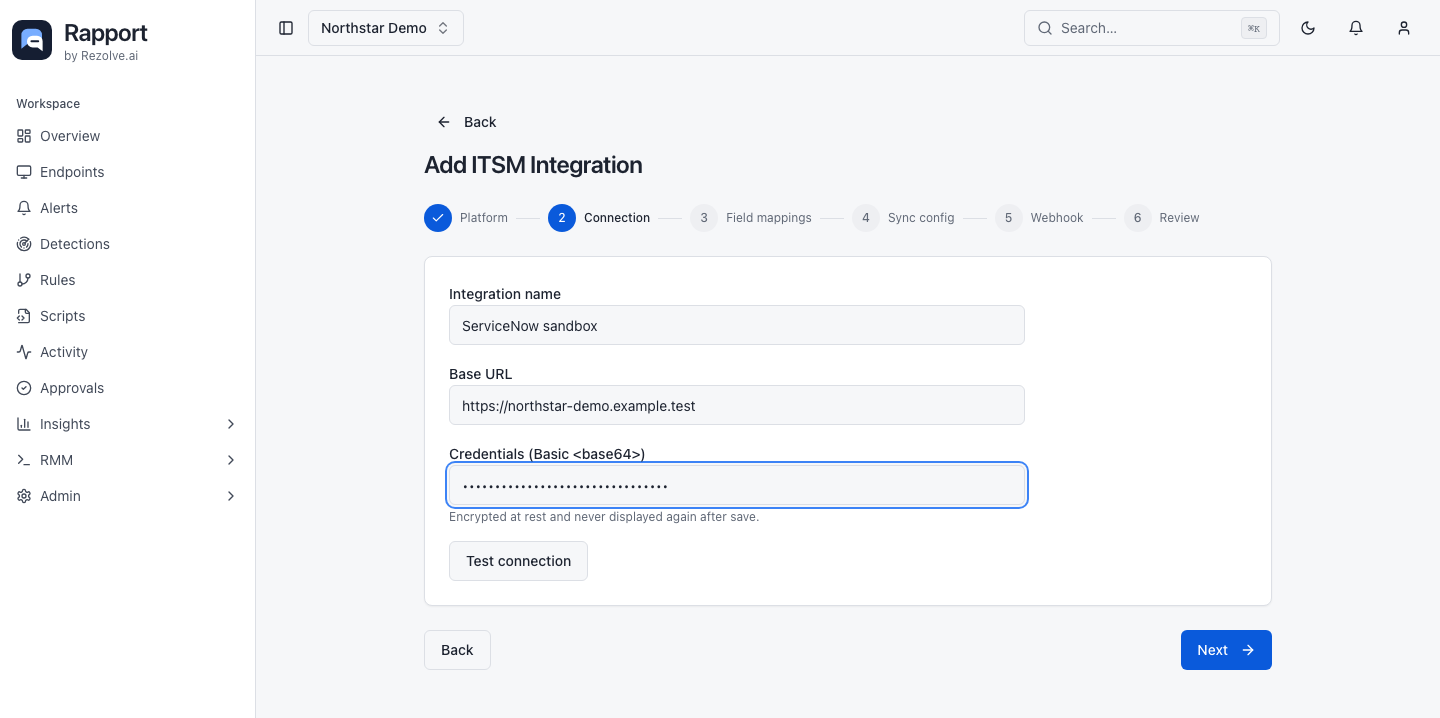Image resolution: width=1440 pixels, height=718 pixels.
Task: Toggle the sidebar panel icon
Action: point(286,28)
